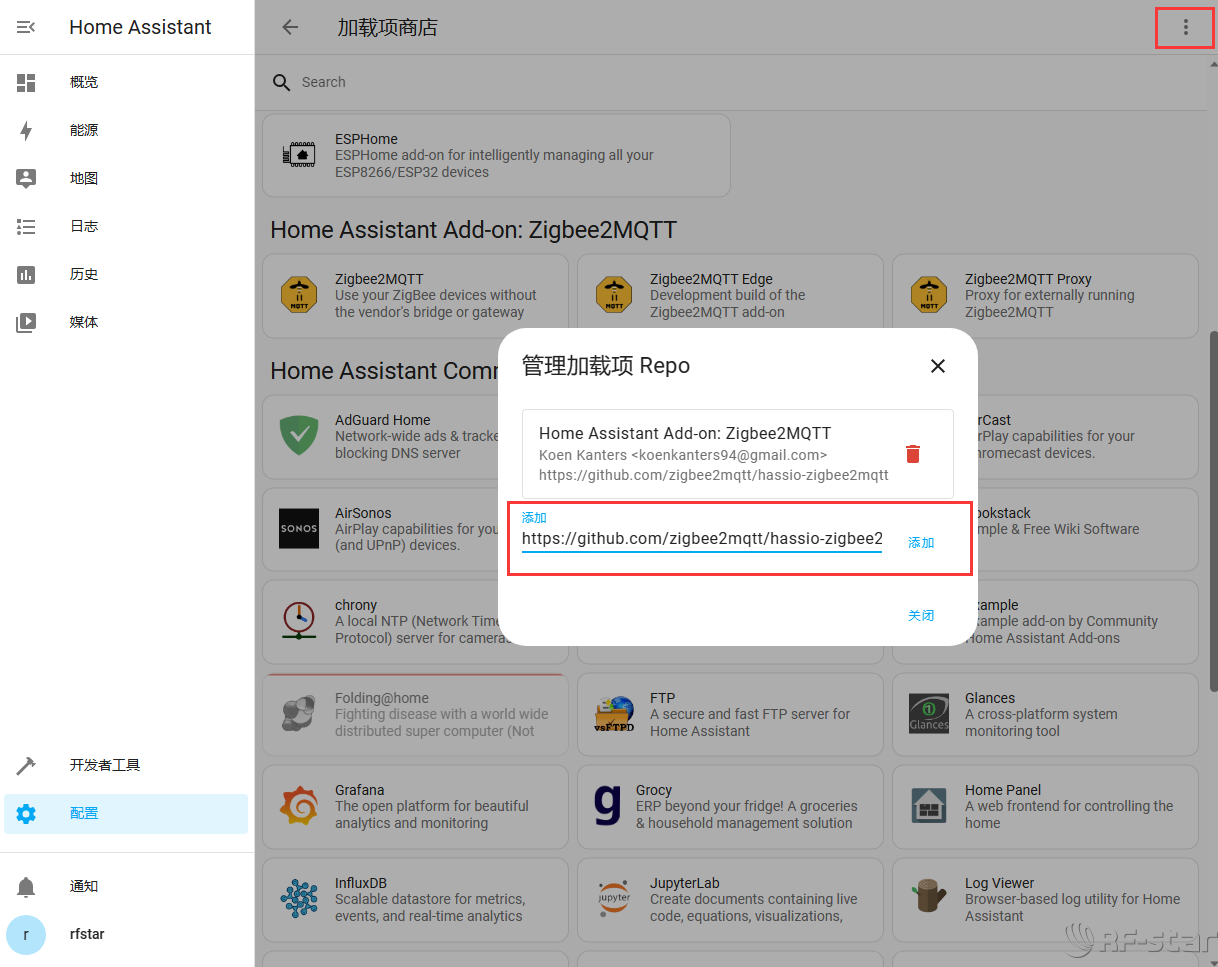Delete the Zigbee2MQTT repository with trash icon
The height and width of the screenshot is (967, 1218).
click(x=912, y=454)
